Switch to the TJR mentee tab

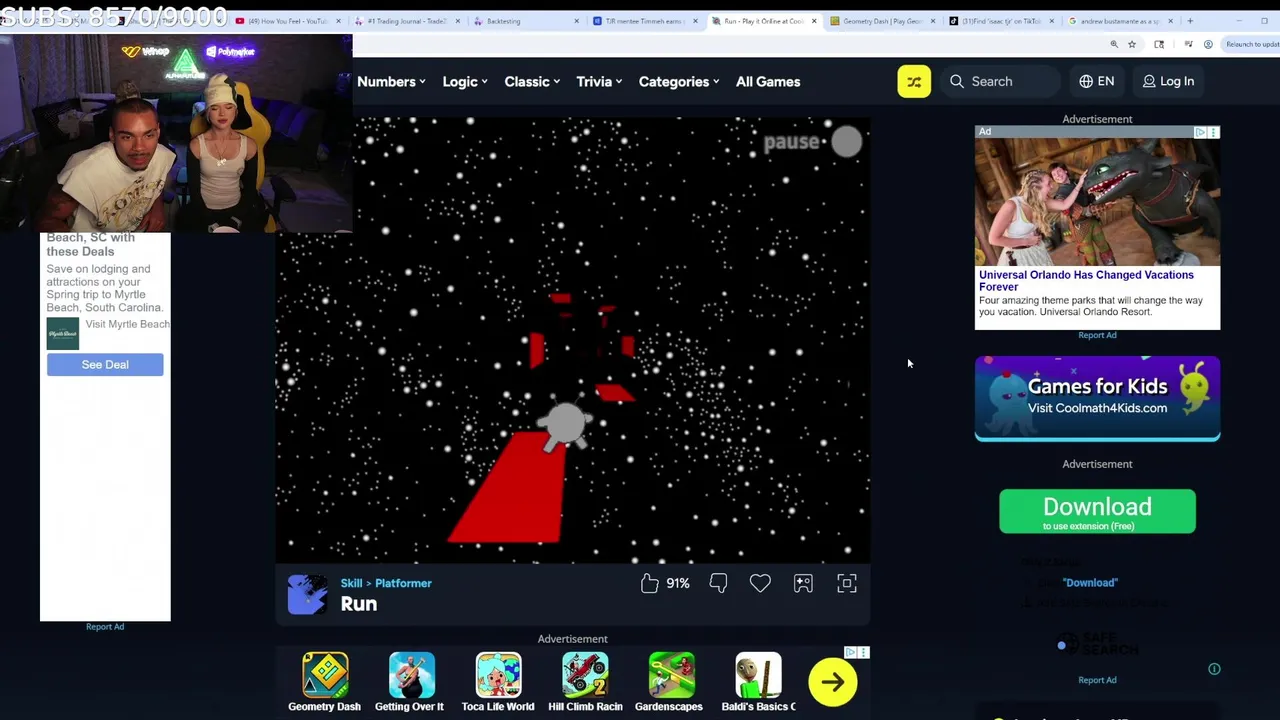coord(644,21)
